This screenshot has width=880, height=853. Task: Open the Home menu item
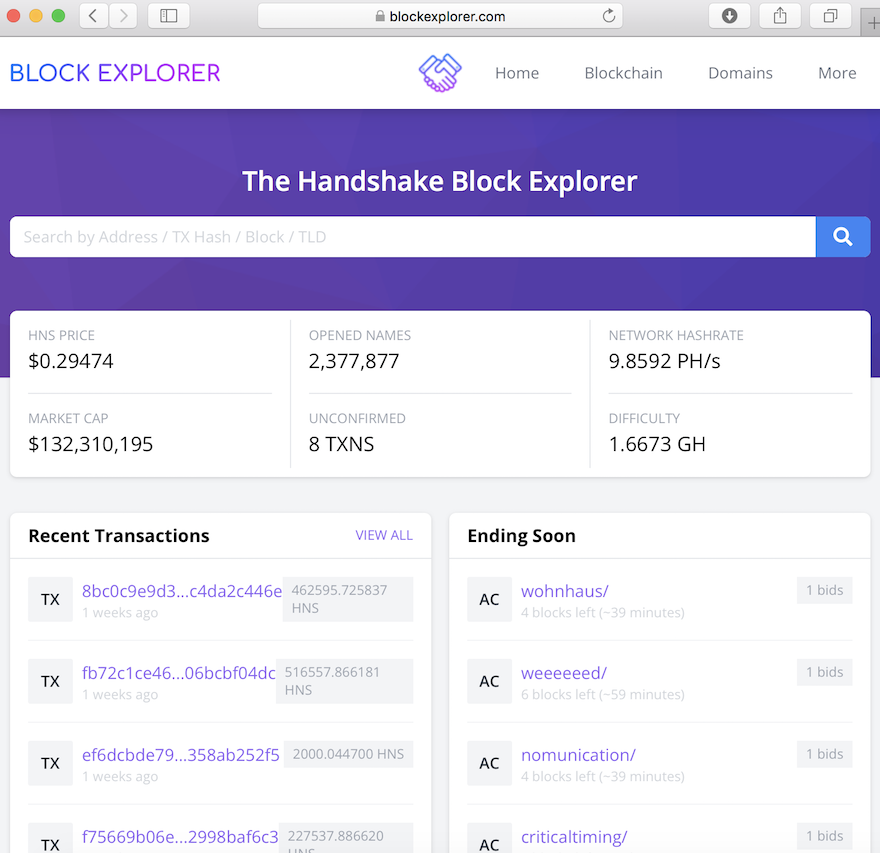(x=517, y=73)
